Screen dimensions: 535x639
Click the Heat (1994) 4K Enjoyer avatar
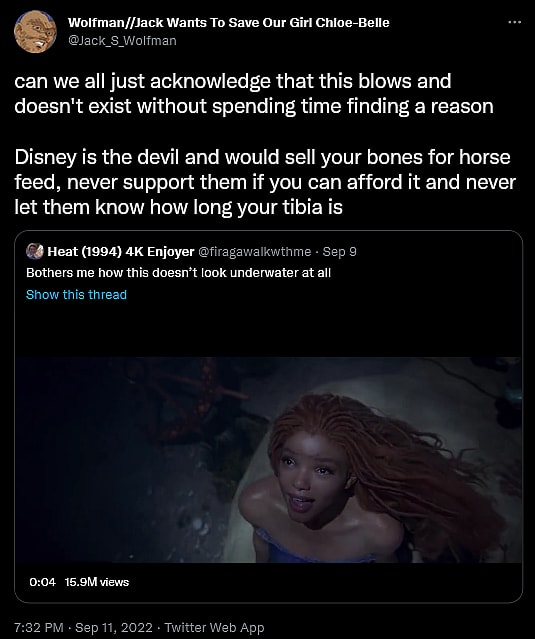[35, 251]
